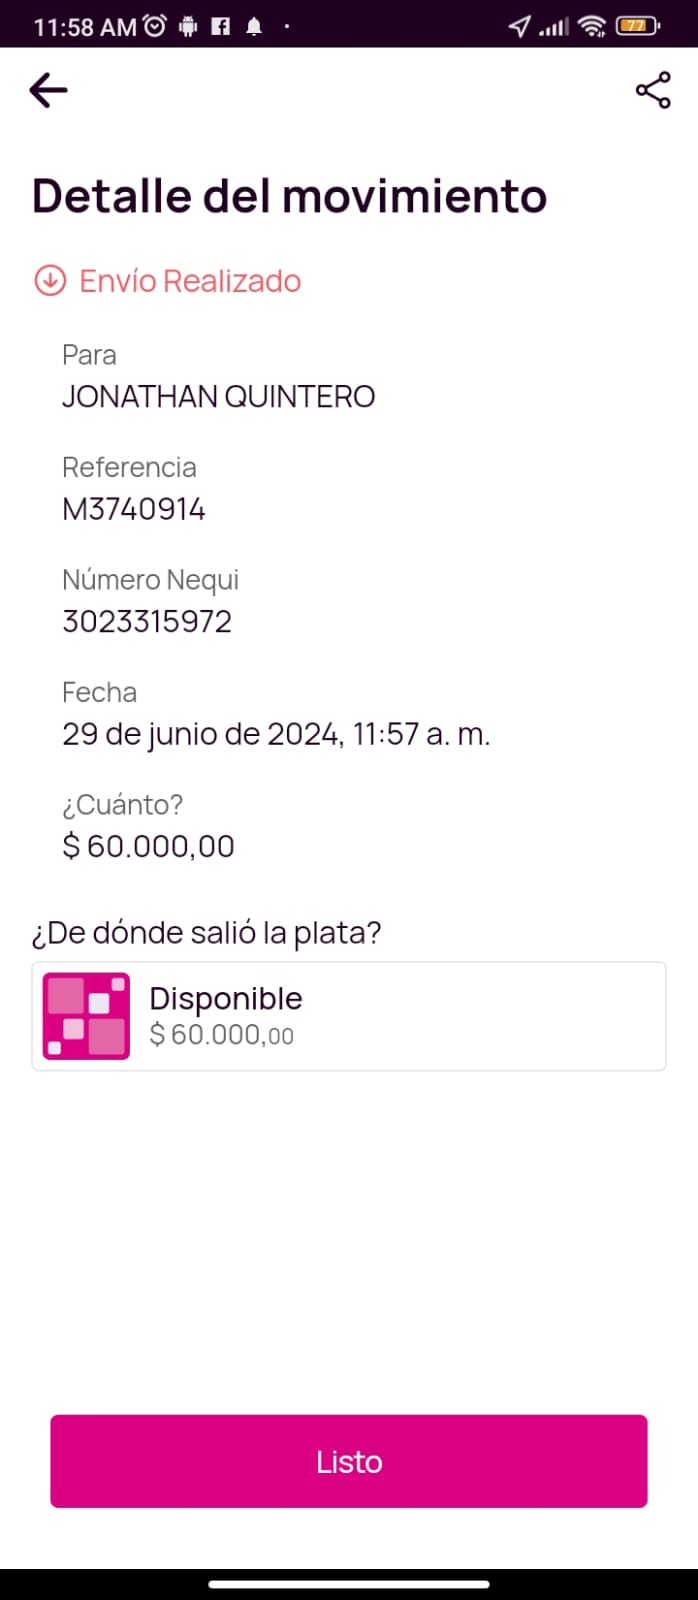Tap the location arrow status icon
698x1600 pixels.
pos(519,26)
